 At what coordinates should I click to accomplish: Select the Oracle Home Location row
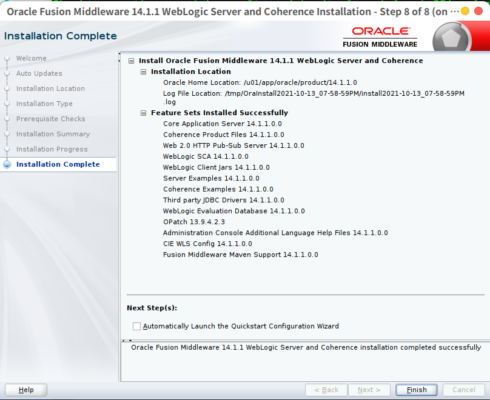click(260, 83)
